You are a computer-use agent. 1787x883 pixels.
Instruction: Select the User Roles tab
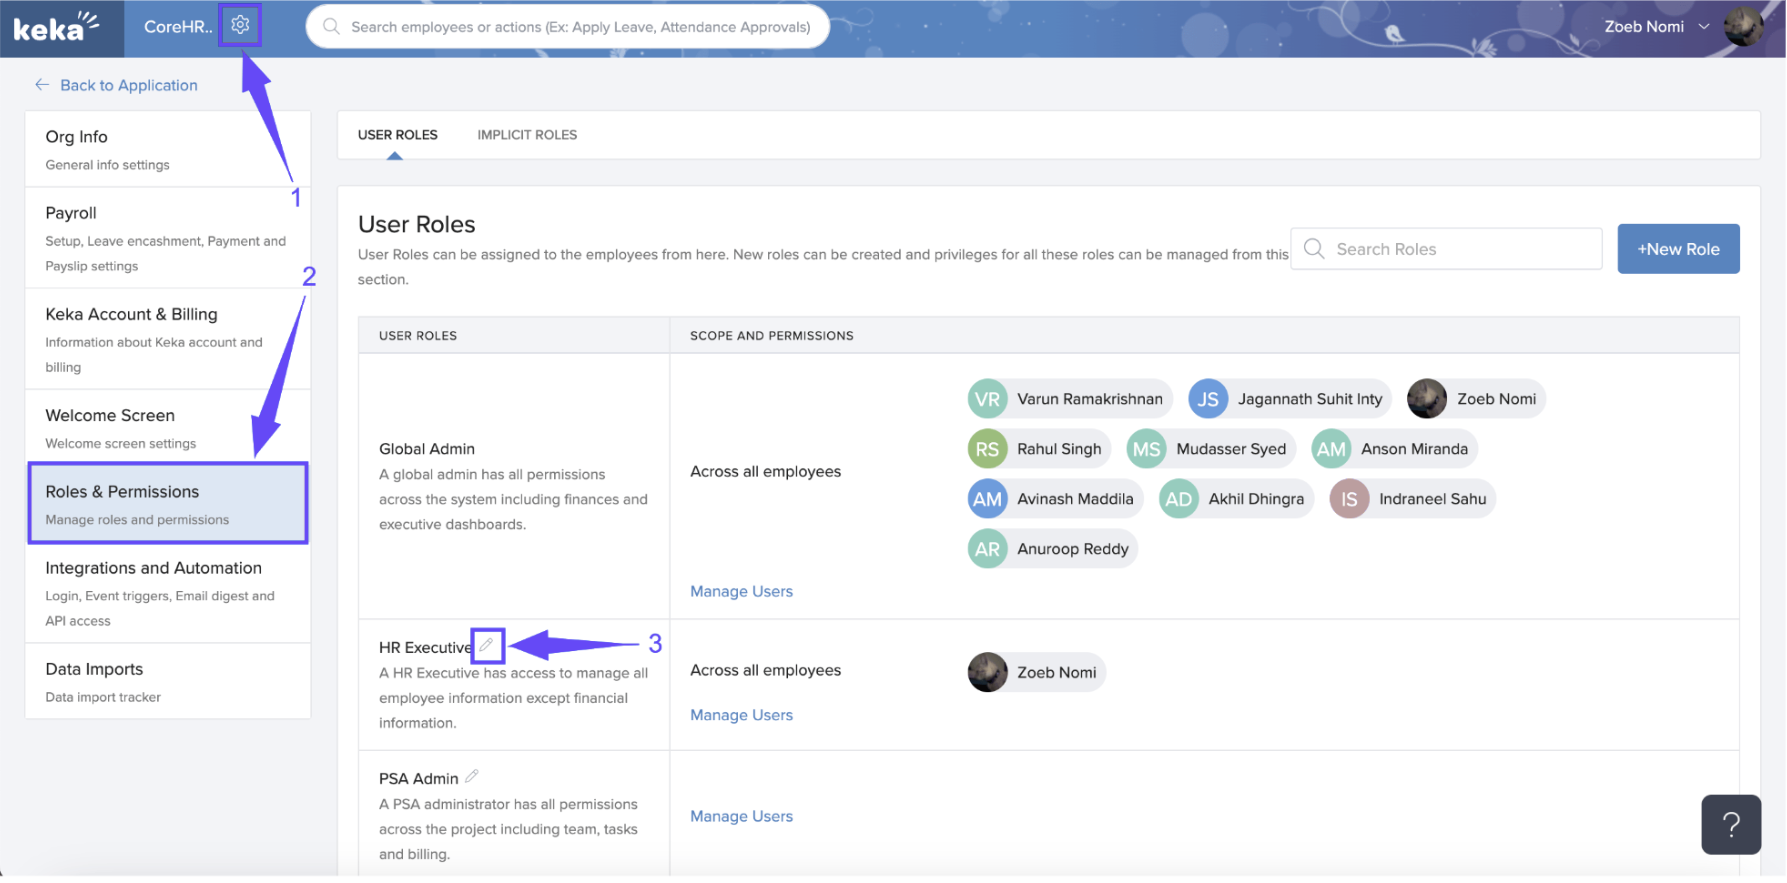pos(397,135)
